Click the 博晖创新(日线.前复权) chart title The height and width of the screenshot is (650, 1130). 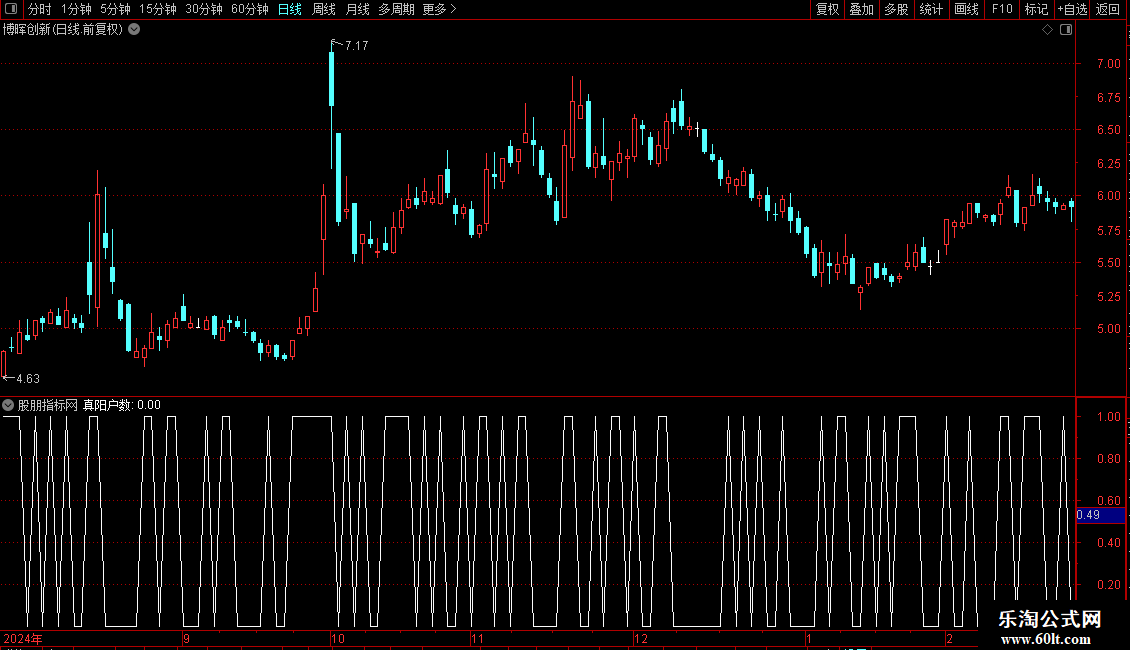63,30
